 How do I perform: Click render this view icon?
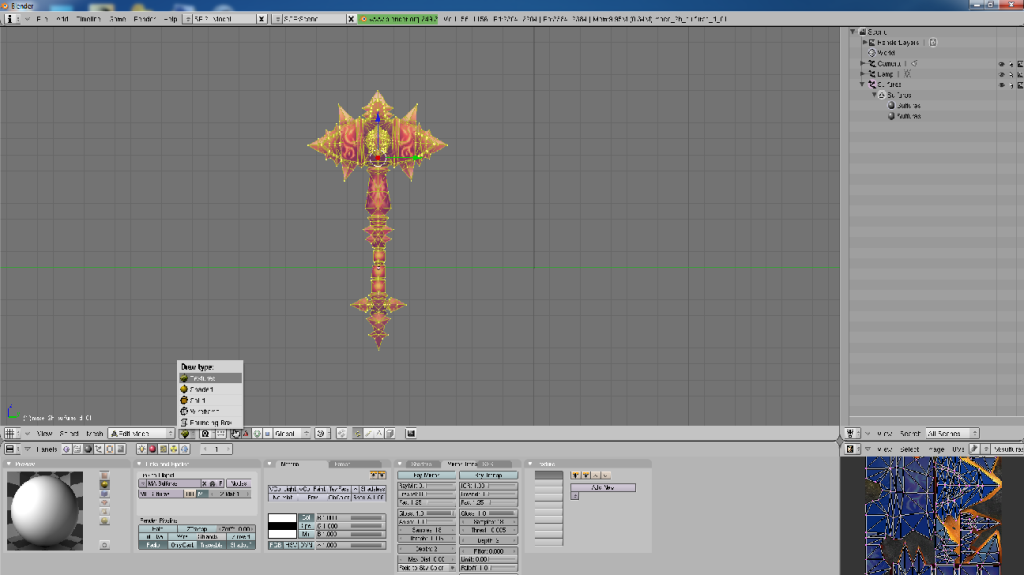coord(411,433)
